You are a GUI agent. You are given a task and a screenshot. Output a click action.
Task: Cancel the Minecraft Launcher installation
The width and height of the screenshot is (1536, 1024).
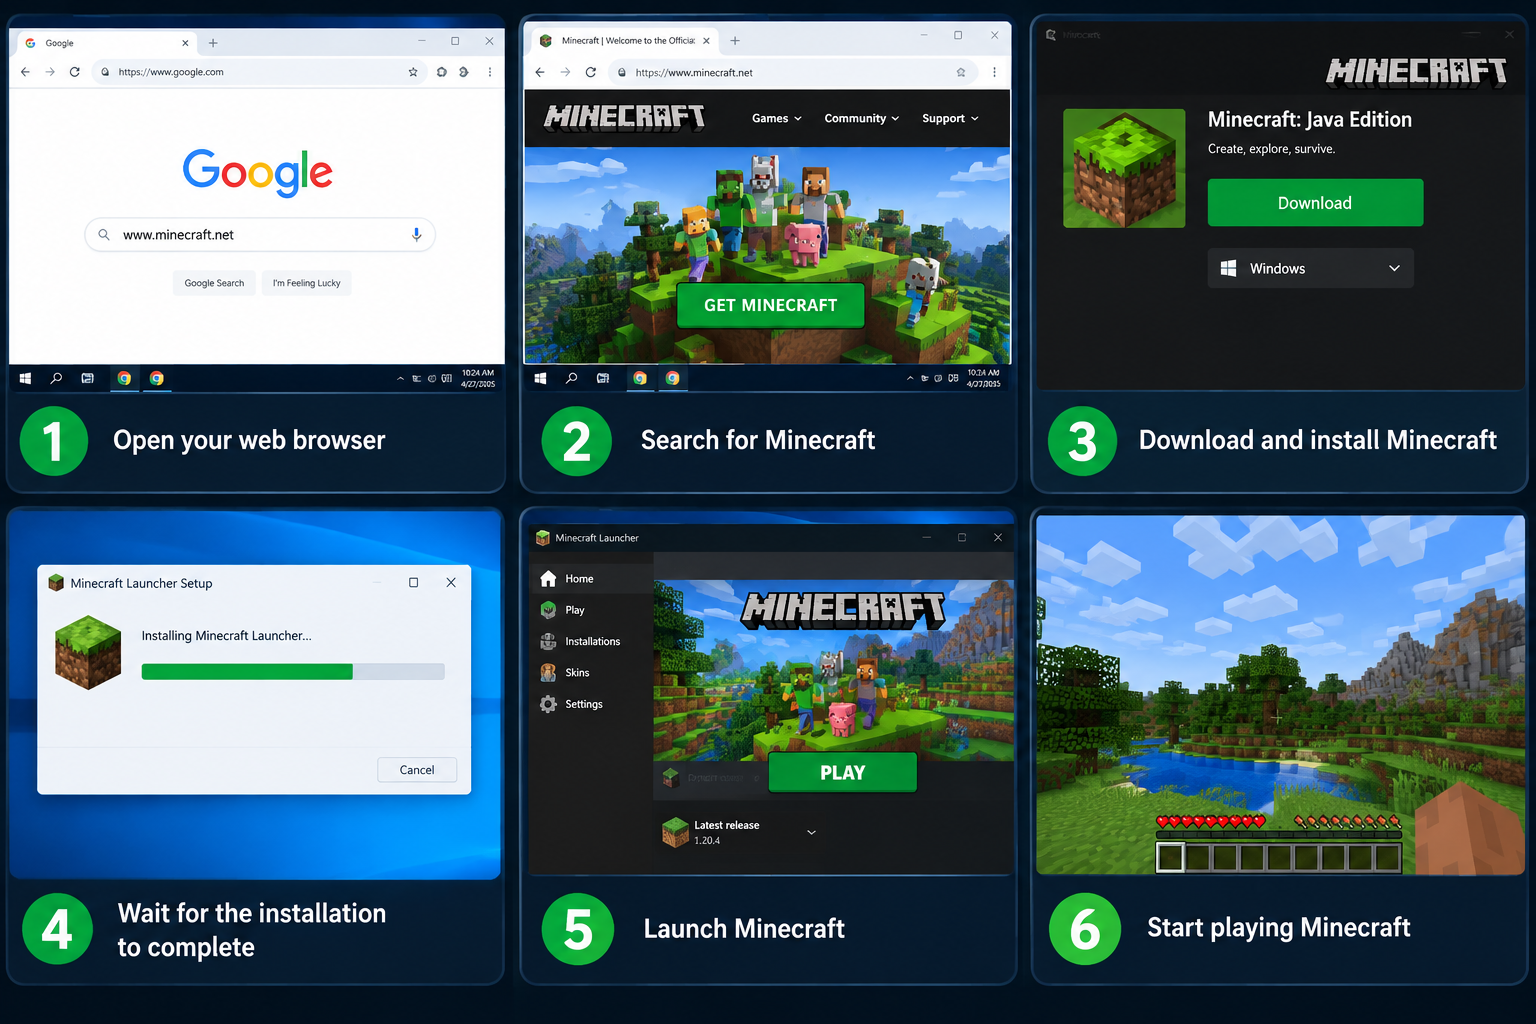[x=417, y=770]
